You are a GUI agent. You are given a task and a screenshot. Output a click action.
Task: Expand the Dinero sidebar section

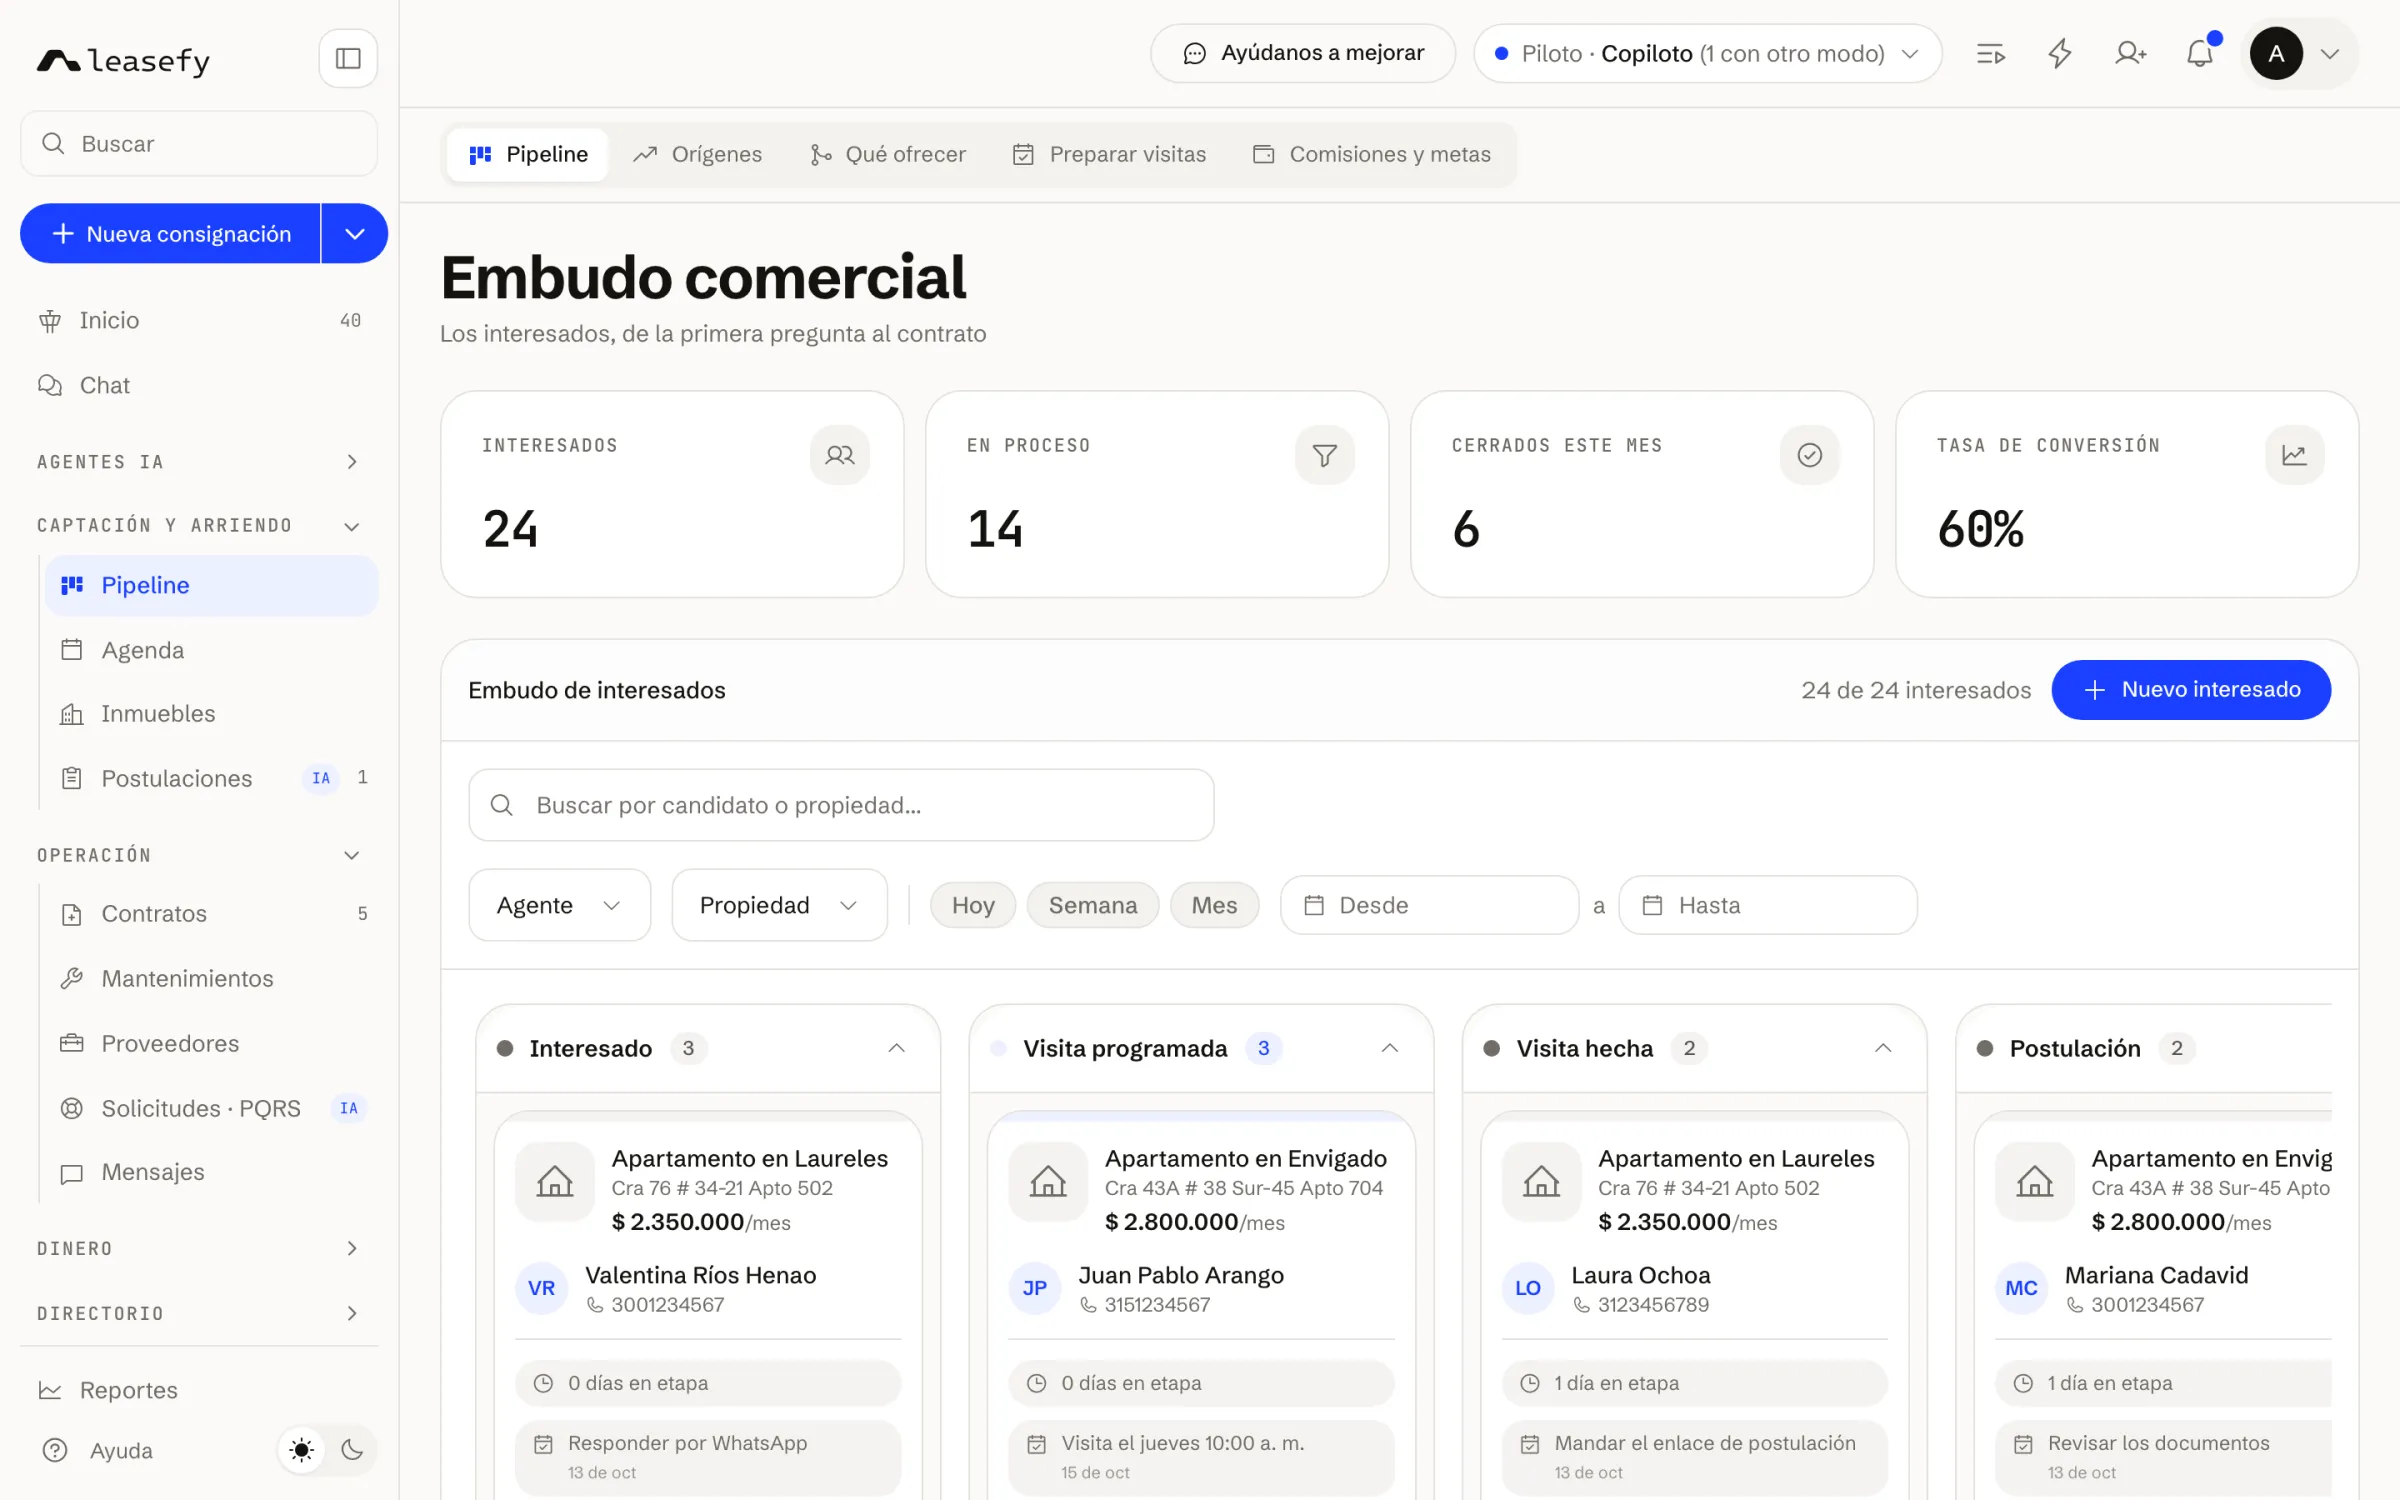[x=199, y=1248]
